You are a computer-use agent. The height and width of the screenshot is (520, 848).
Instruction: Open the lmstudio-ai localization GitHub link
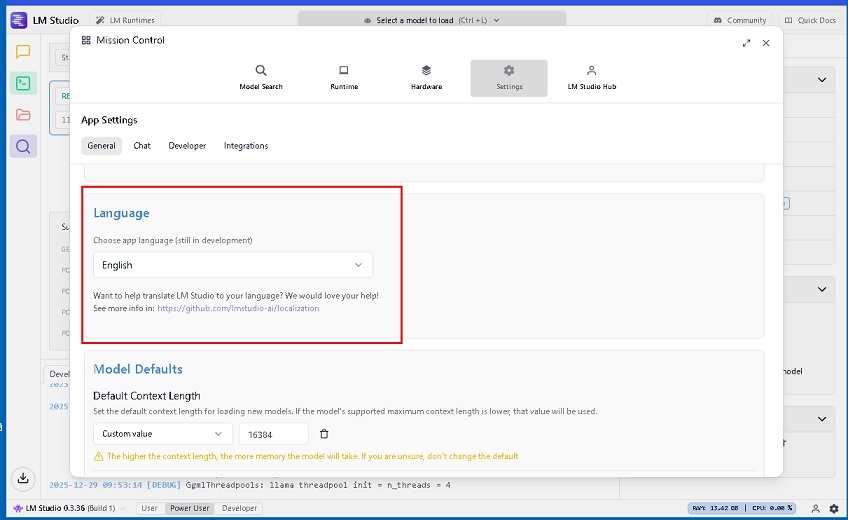(x=238, y=308)
